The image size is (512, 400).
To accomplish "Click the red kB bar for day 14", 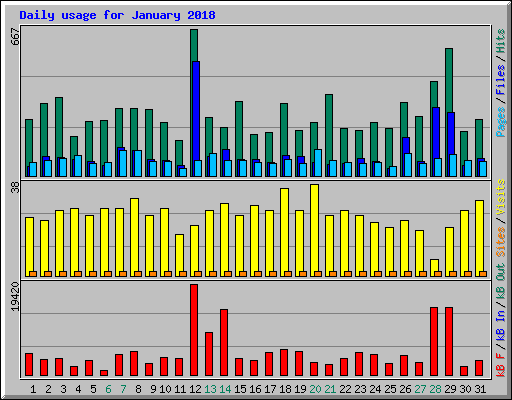I will coord(224,343).
